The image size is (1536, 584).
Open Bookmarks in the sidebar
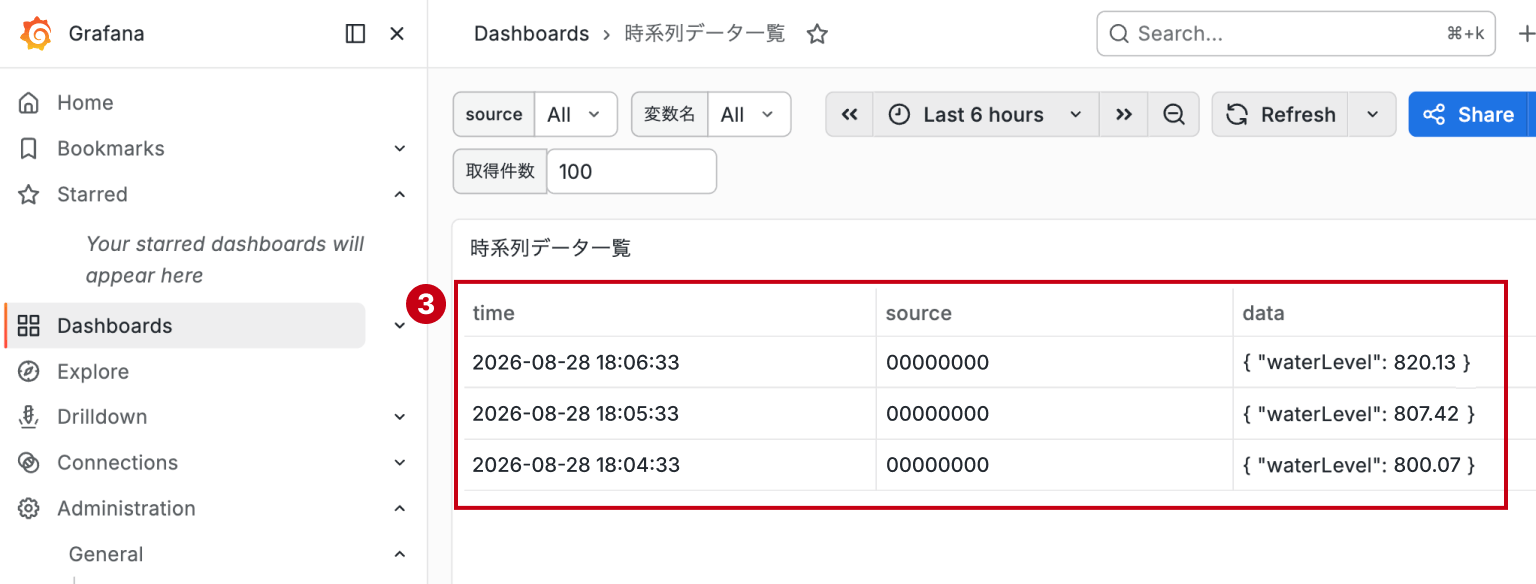click(x=111, y=149)
